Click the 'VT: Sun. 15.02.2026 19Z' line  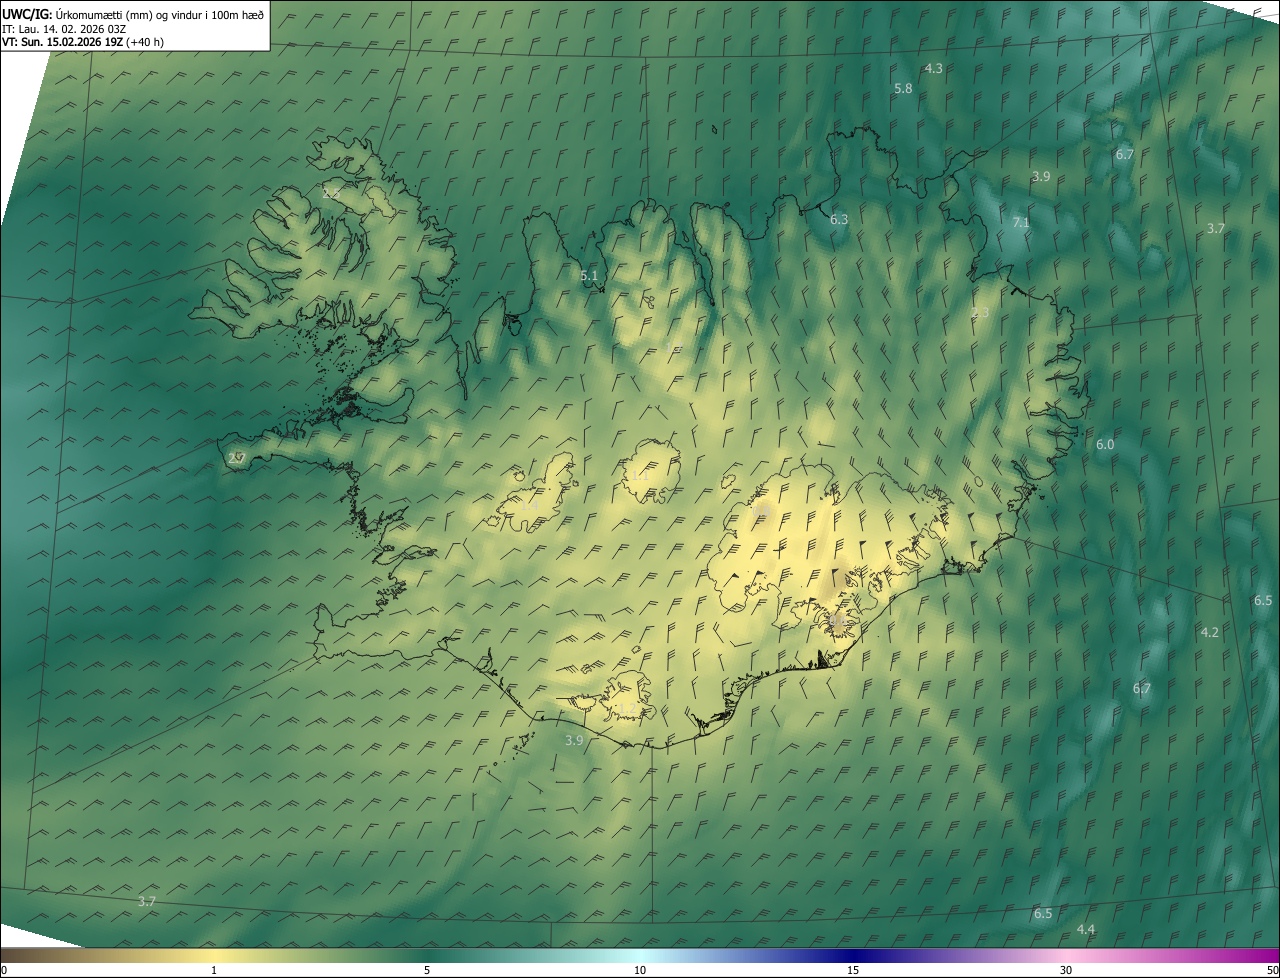point(62,42)
